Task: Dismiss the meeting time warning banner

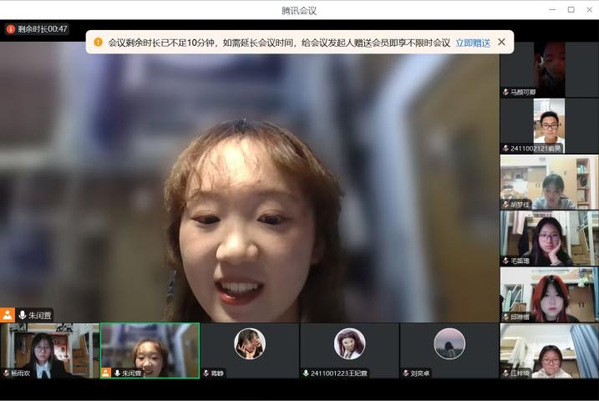Action: (502, 42)
